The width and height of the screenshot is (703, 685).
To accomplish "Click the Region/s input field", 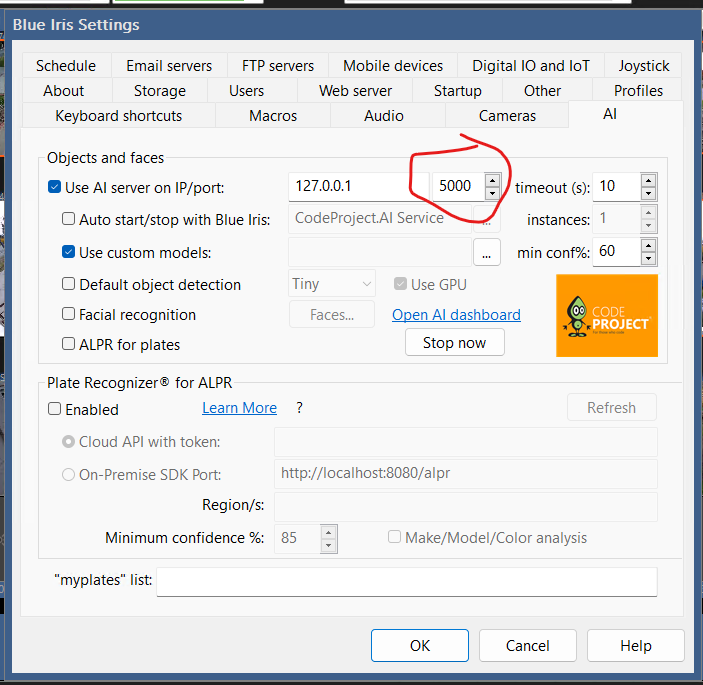I will [x=466, y=507].
